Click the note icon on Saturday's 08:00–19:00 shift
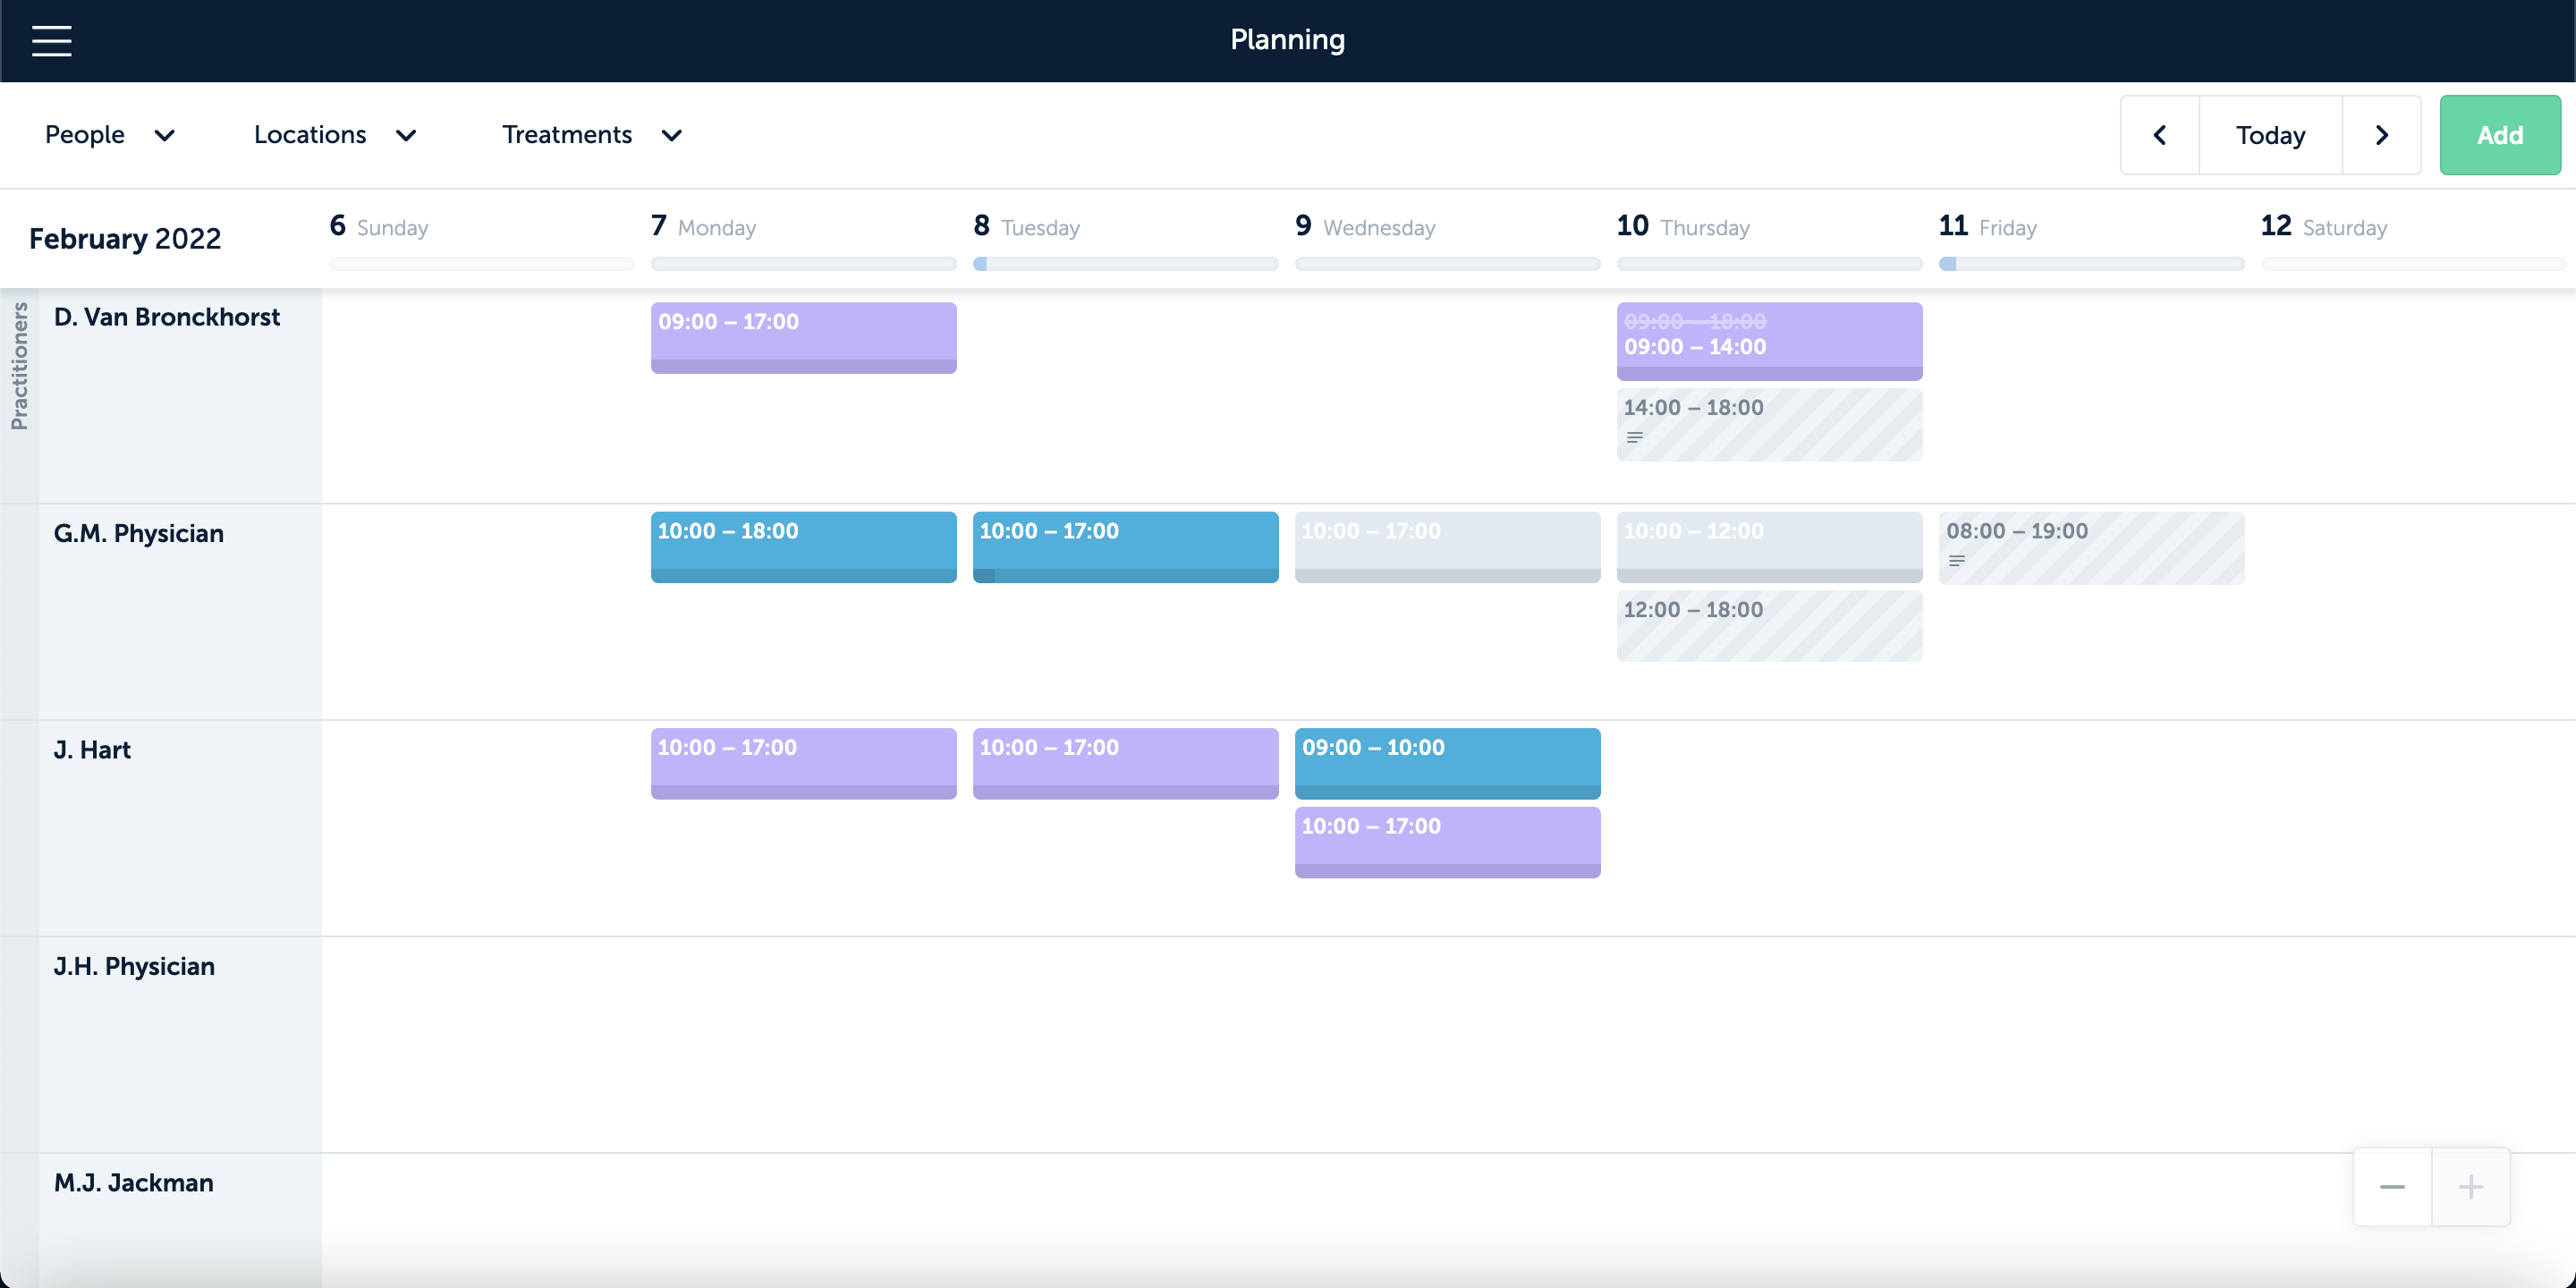2576x1288 pixels. (x=1958, y=561)
